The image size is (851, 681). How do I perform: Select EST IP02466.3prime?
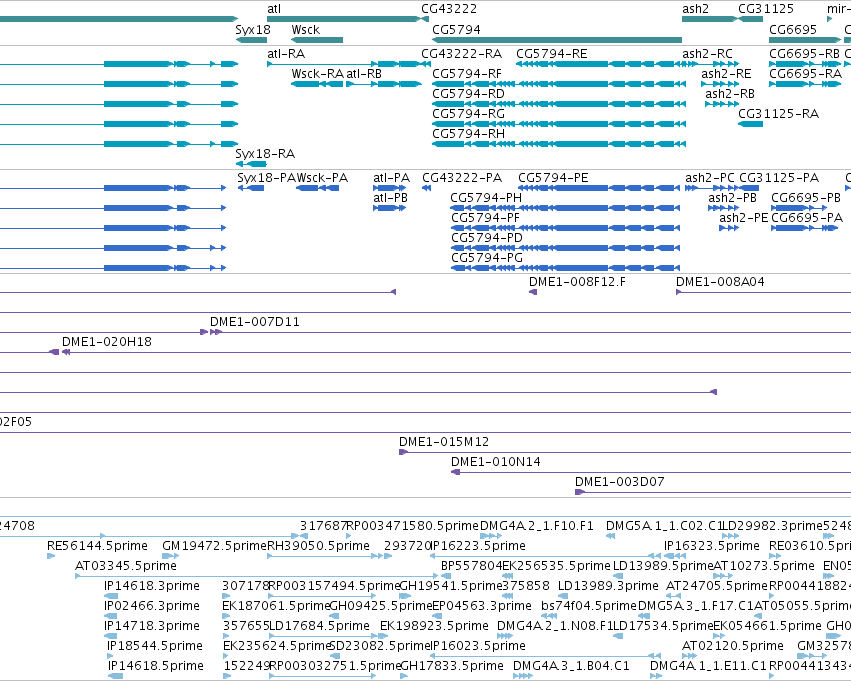[152, 606]
